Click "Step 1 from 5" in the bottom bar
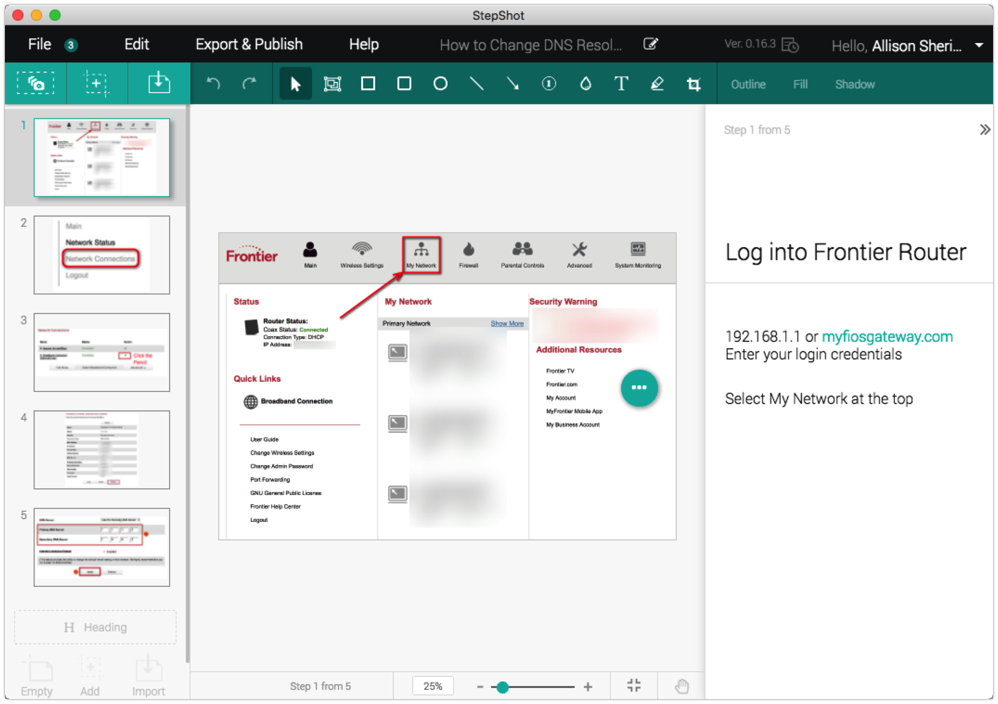The height and width of the screenshot is (704, 998). coord(320,686)
